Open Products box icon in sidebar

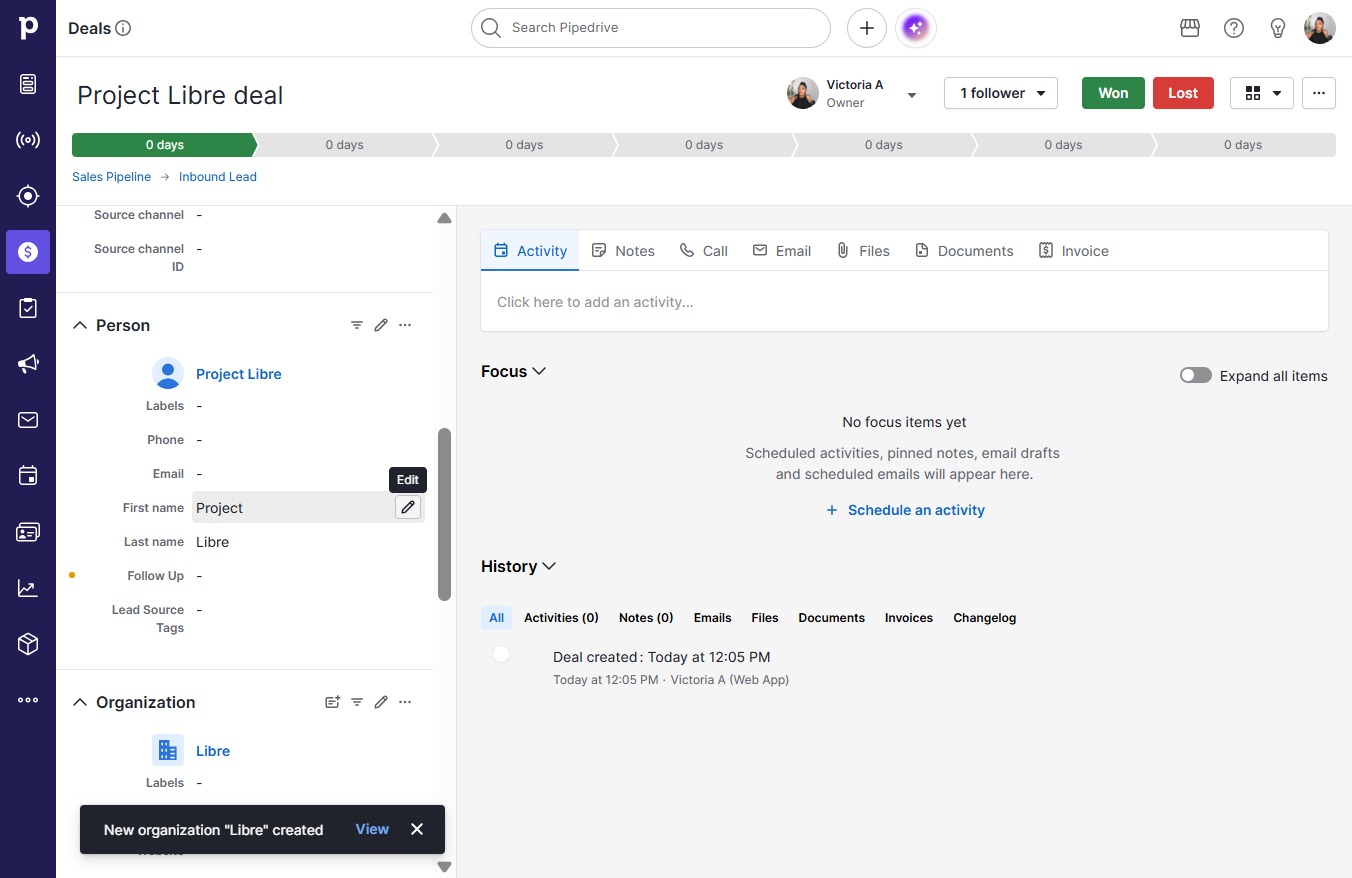[28, 644]
